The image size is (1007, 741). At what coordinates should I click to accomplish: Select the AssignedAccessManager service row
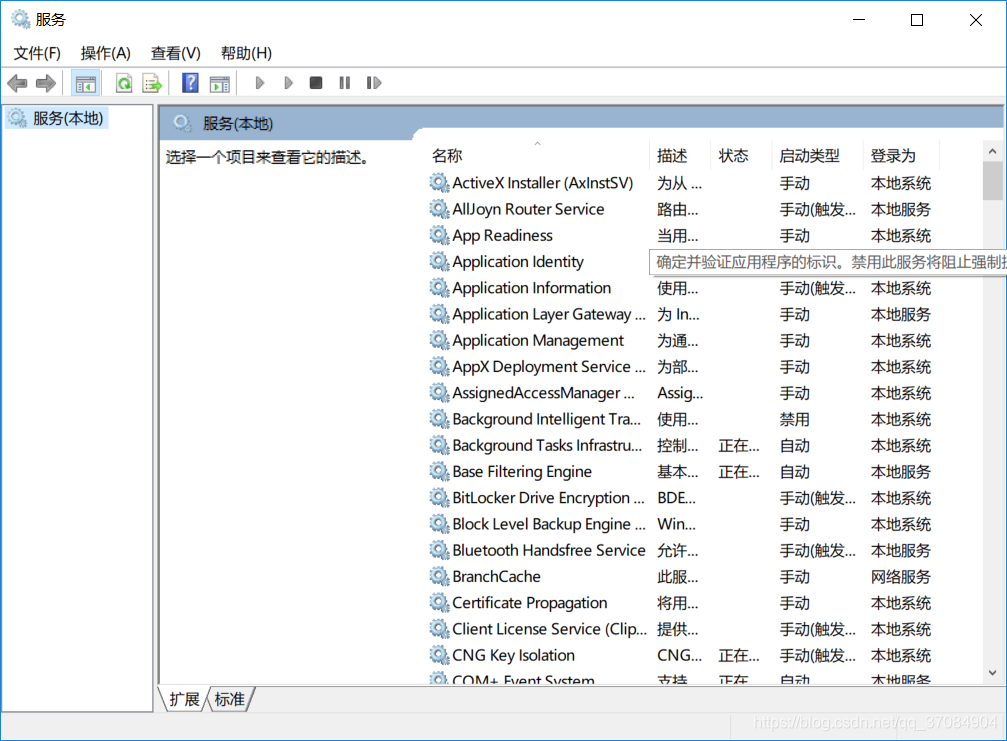tap(682, 393)
